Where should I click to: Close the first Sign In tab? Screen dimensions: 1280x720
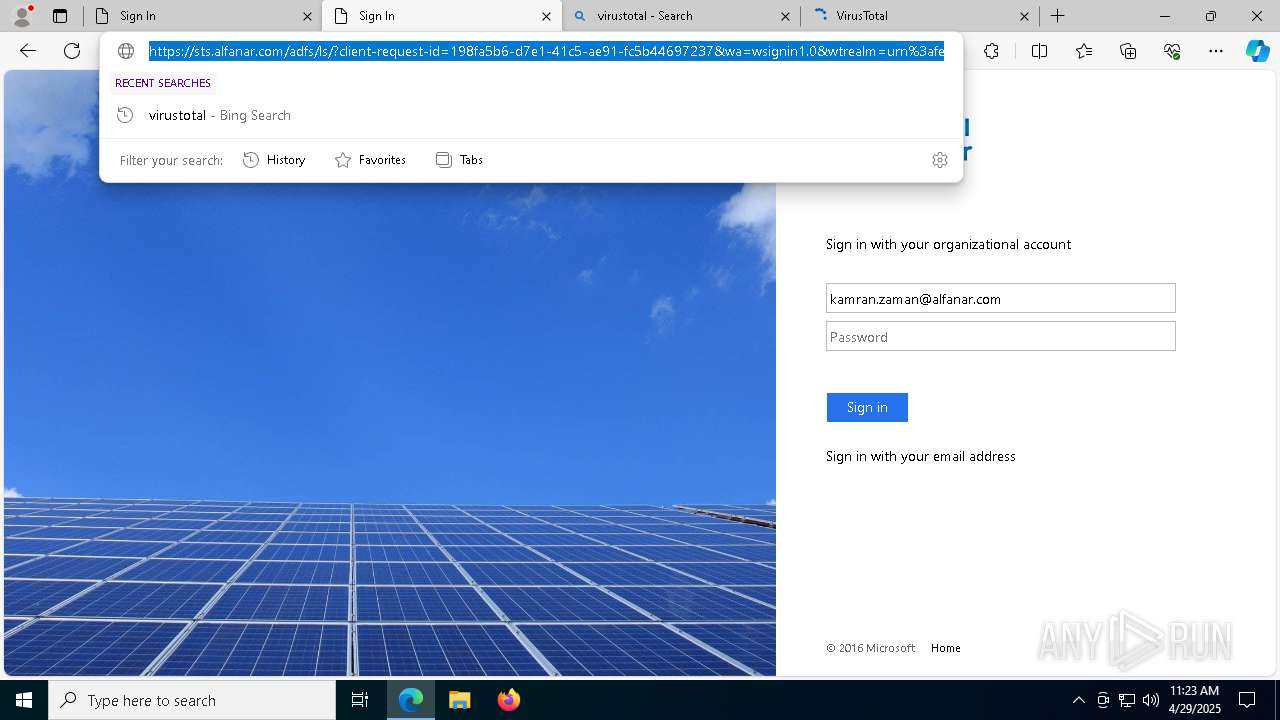coord(307,16)
